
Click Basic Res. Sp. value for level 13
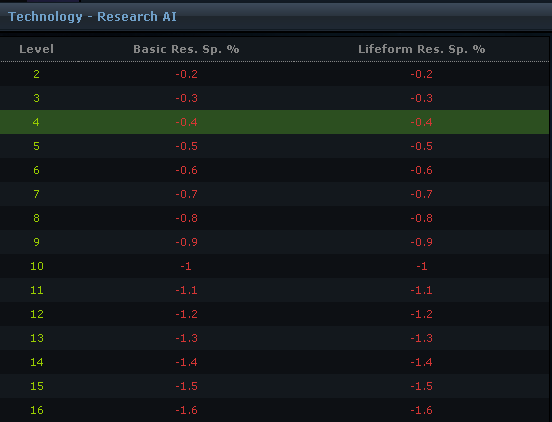pos(186,338)
